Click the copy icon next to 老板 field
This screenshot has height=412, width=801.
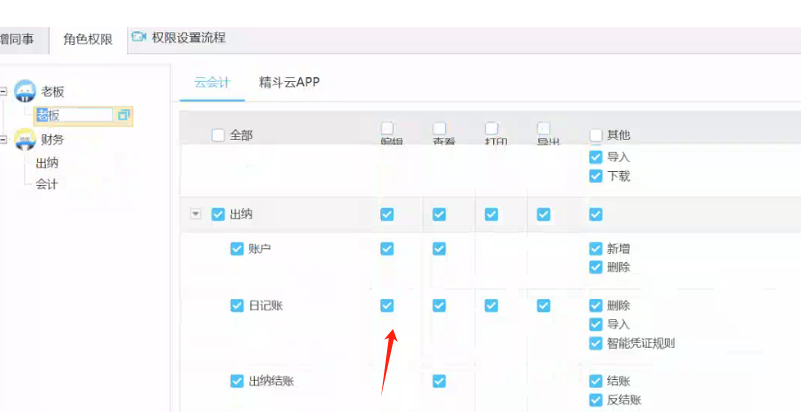124,115
